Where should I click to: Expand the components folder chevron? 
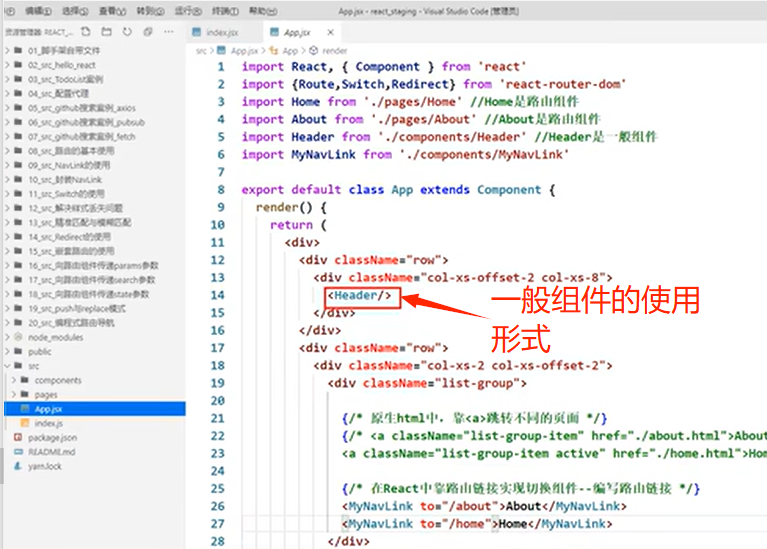tap(14, 380)
